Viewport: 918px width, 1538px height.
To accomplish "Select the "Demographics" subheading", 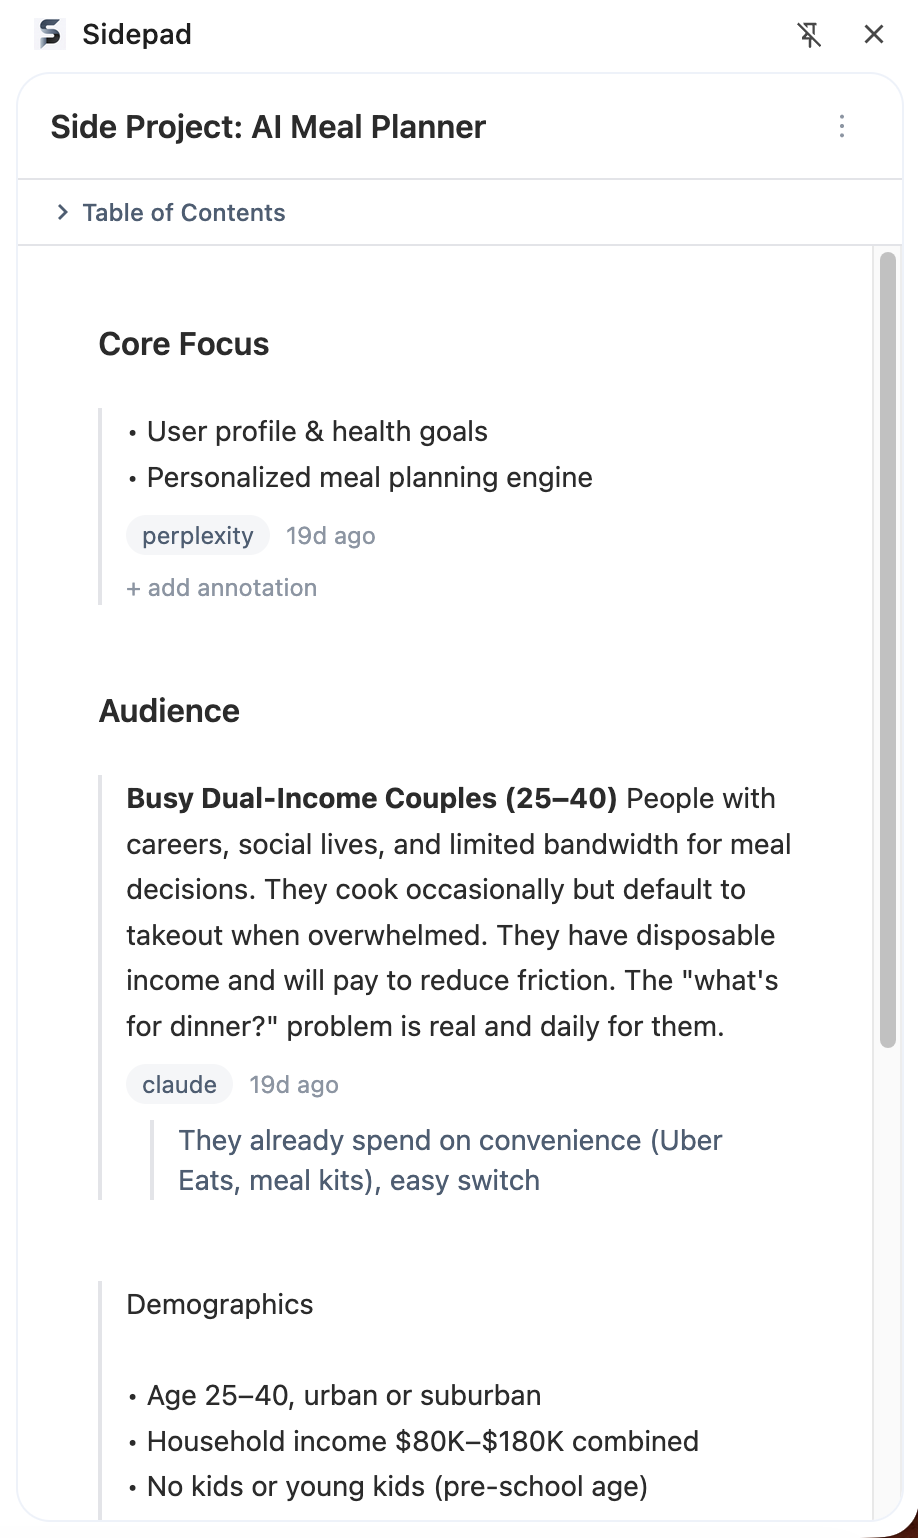I will click(x=219, y=1304).
